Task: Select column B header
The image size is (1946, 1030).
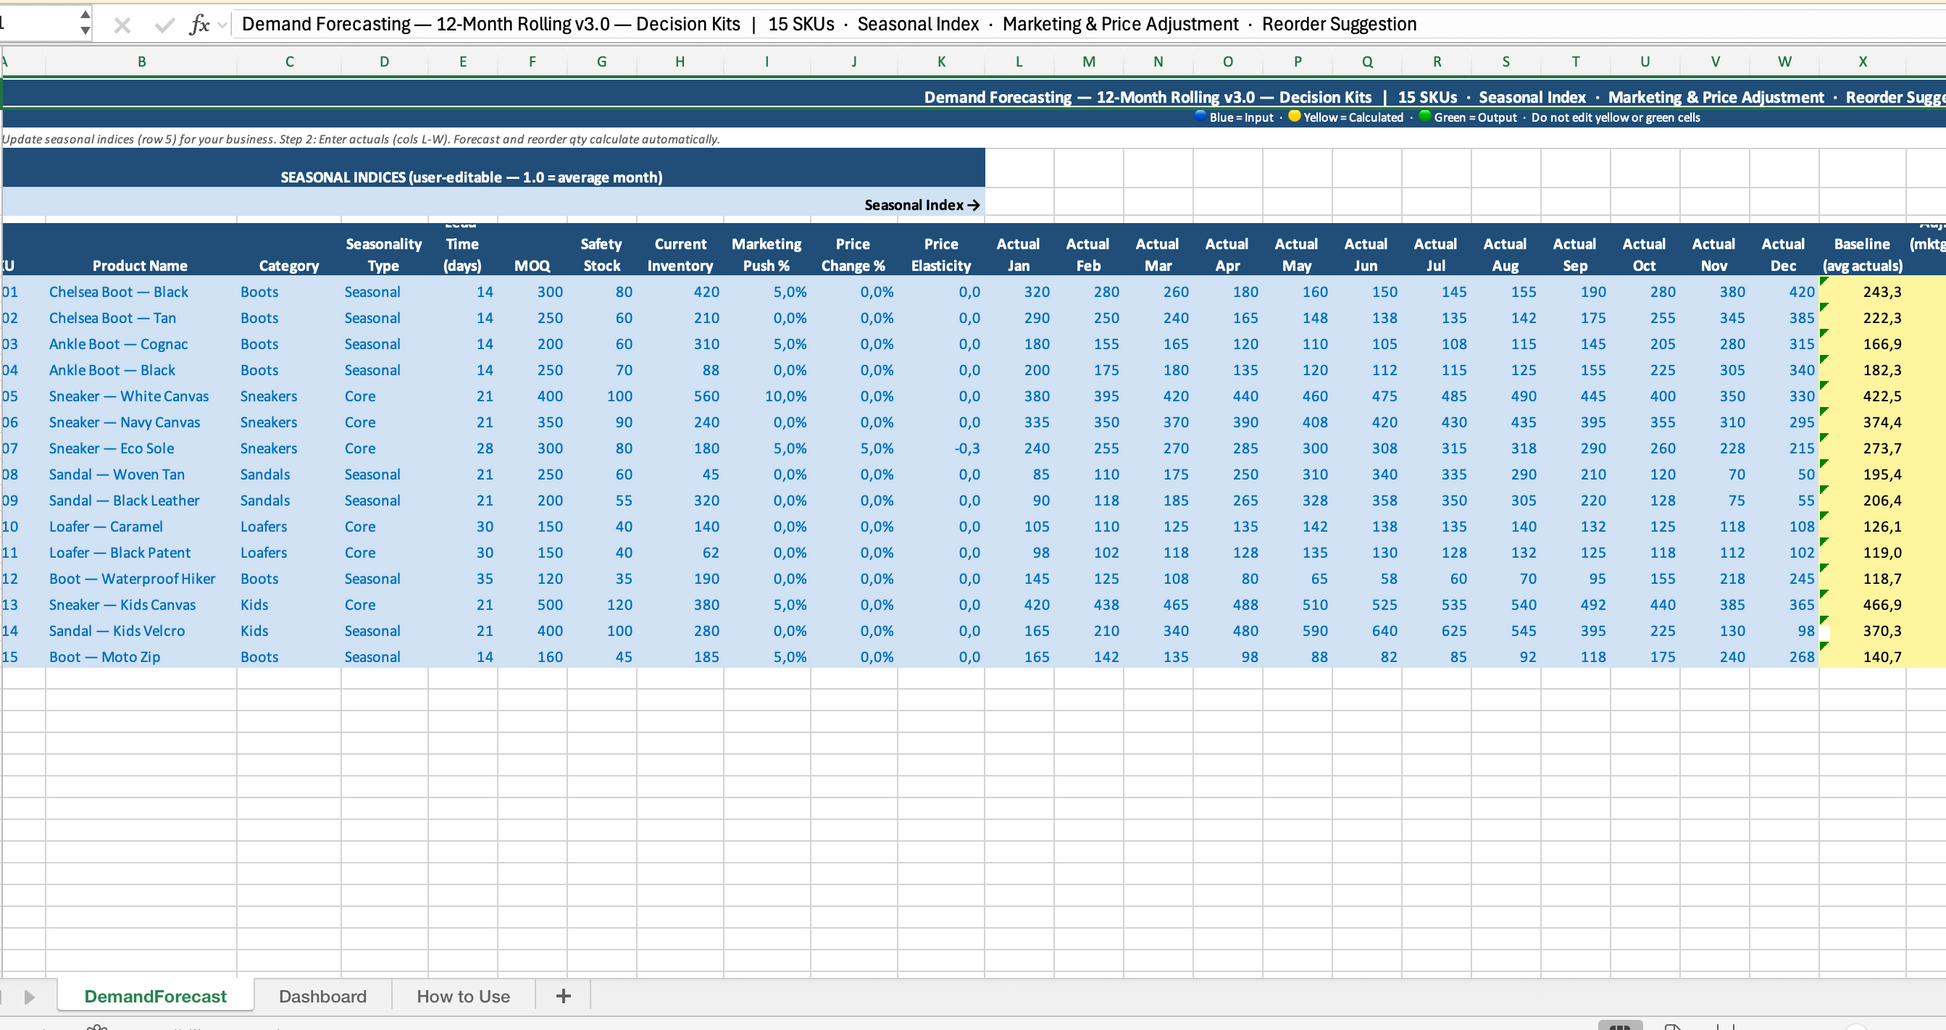Action: [x=141, y=62]
